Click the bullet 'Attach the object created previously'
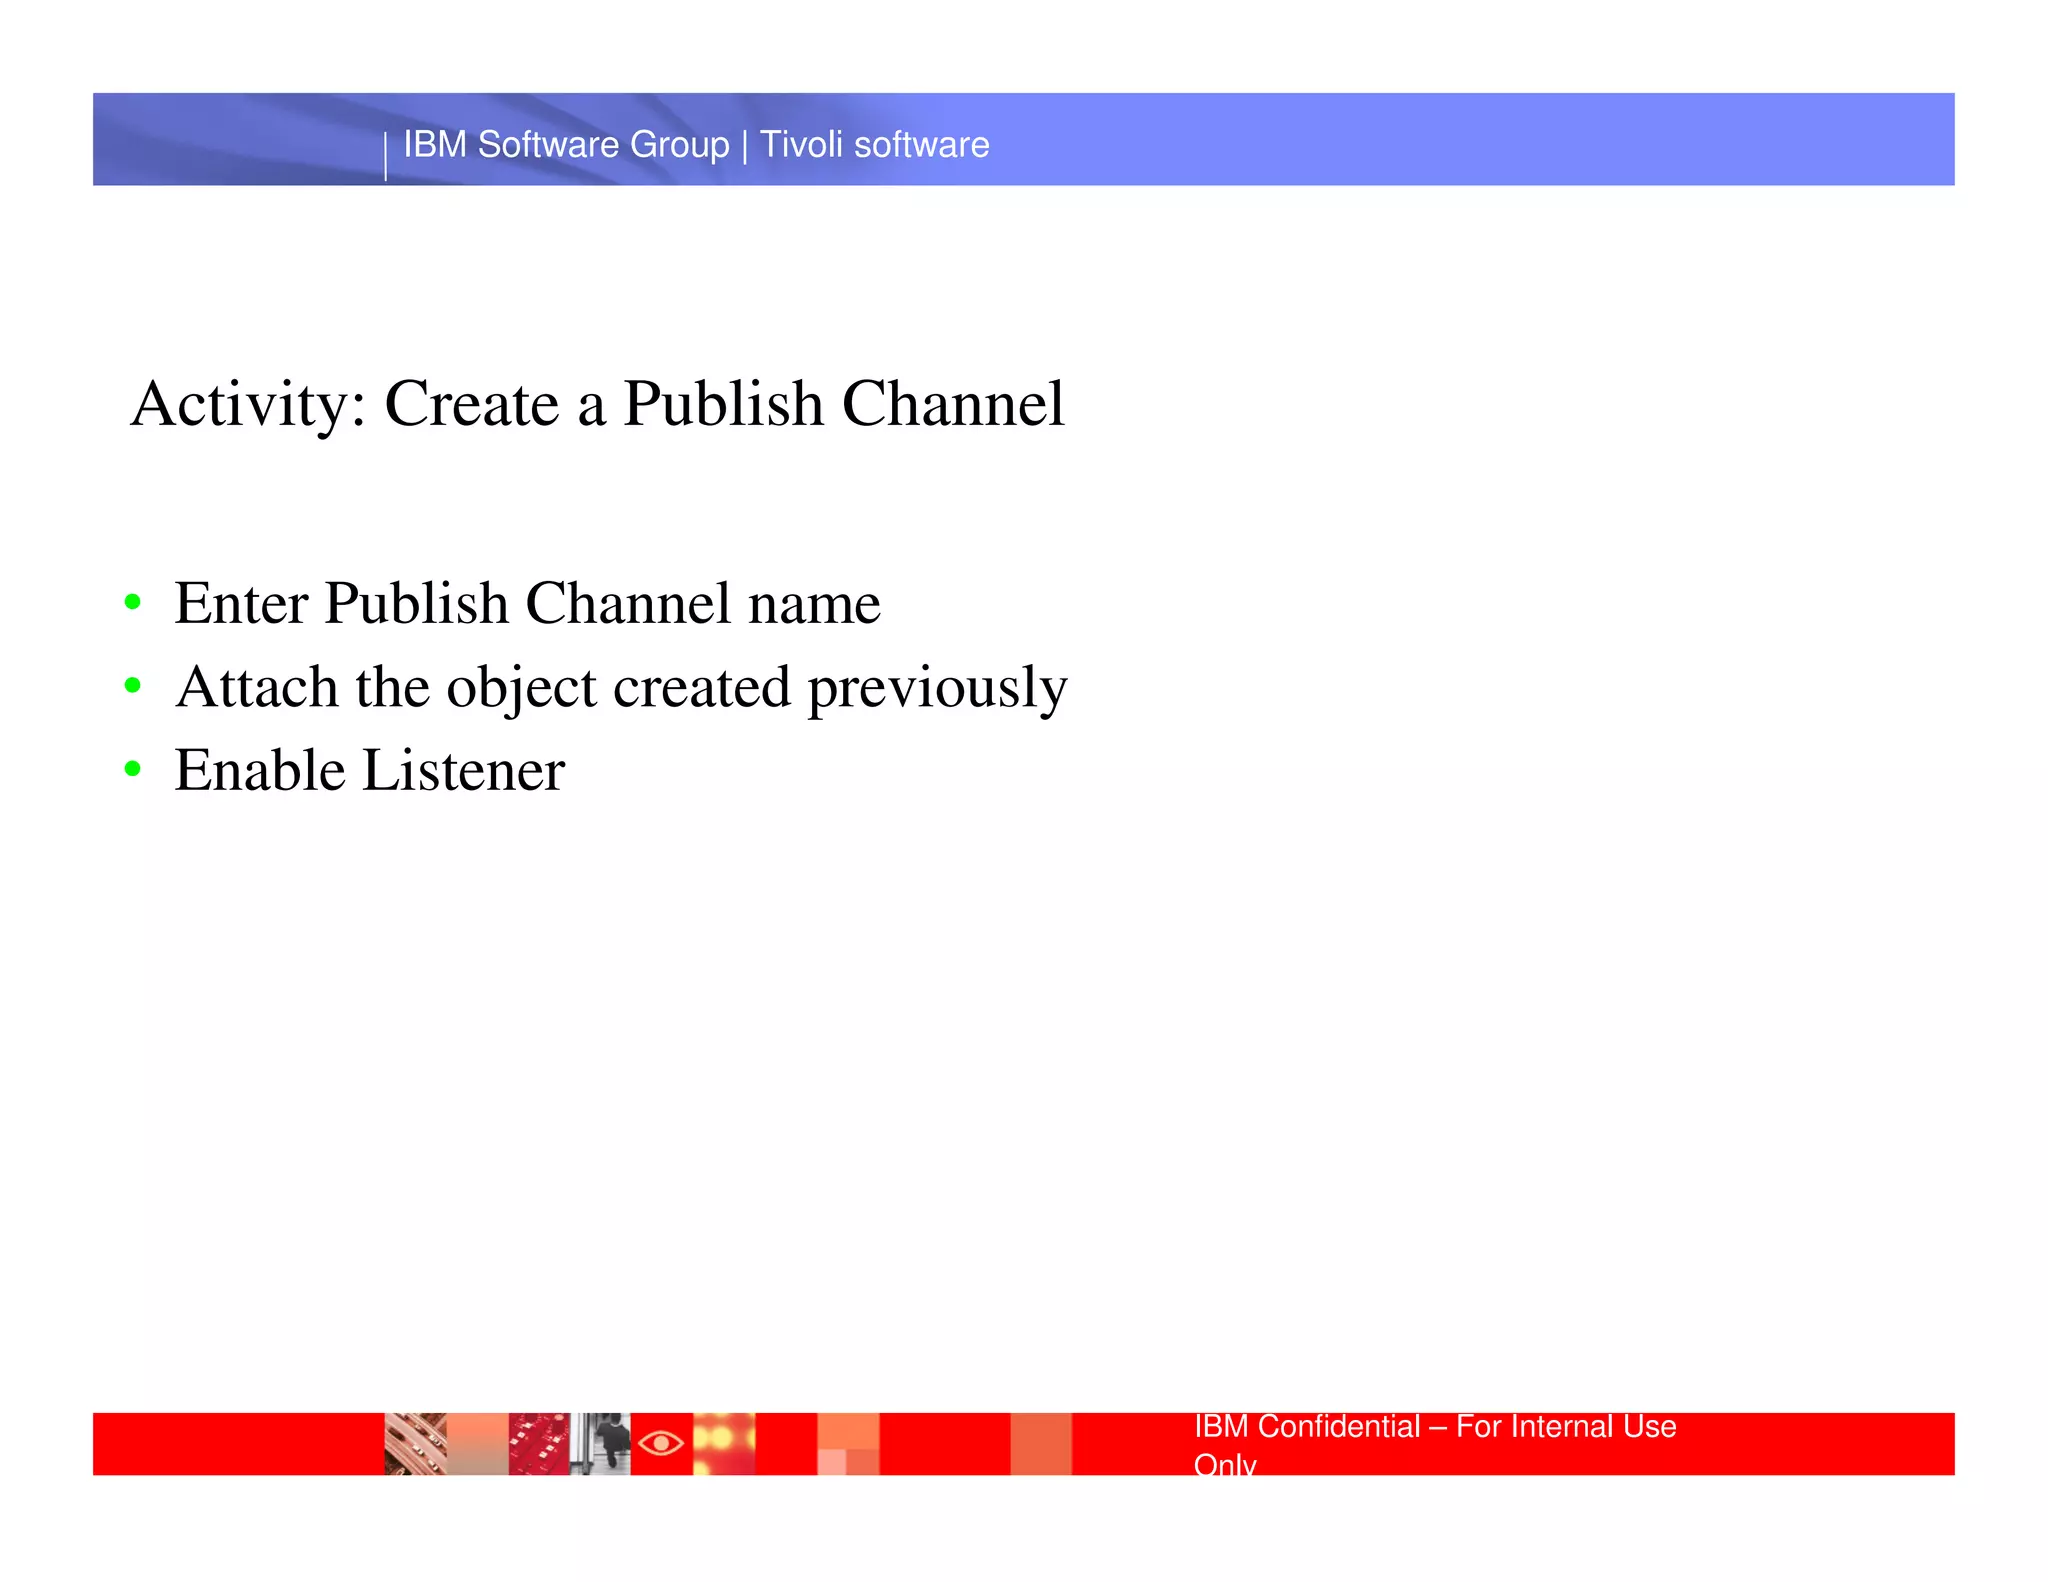2048x1582 pixels. 621,689
